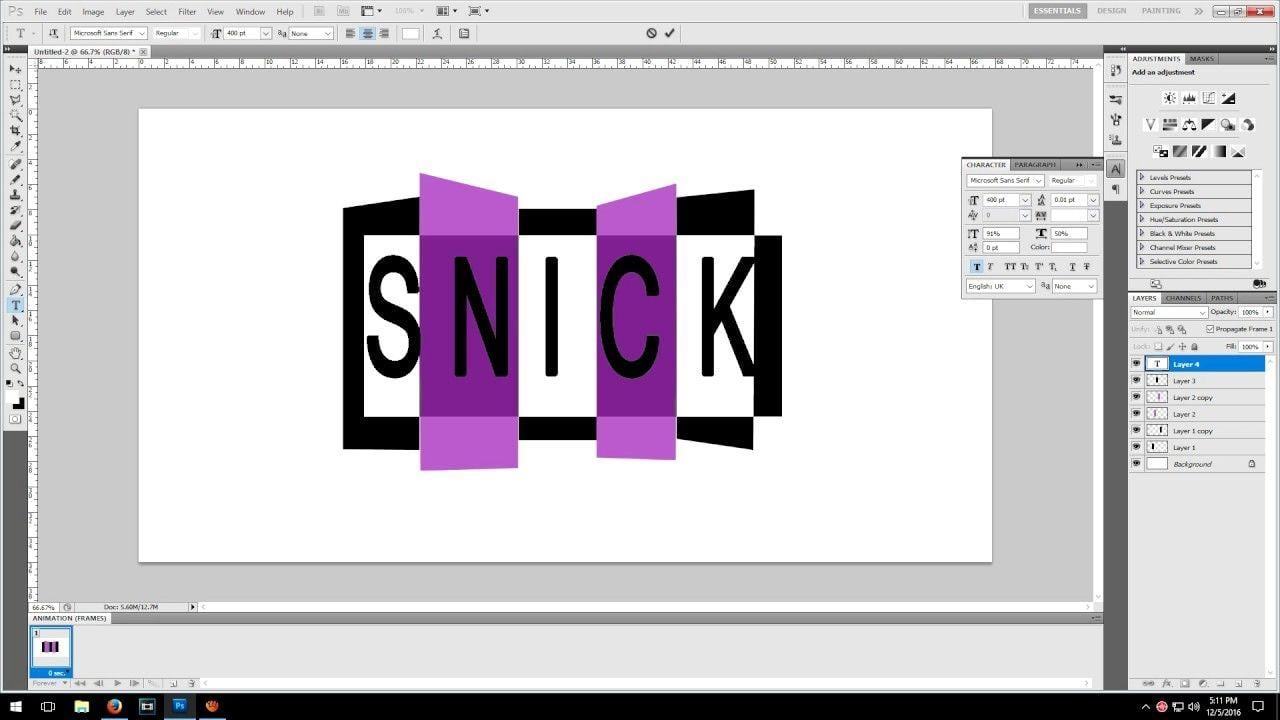
Task: Open the Windows Start menu
Action: pyautogui.click(x=15, y=706)
